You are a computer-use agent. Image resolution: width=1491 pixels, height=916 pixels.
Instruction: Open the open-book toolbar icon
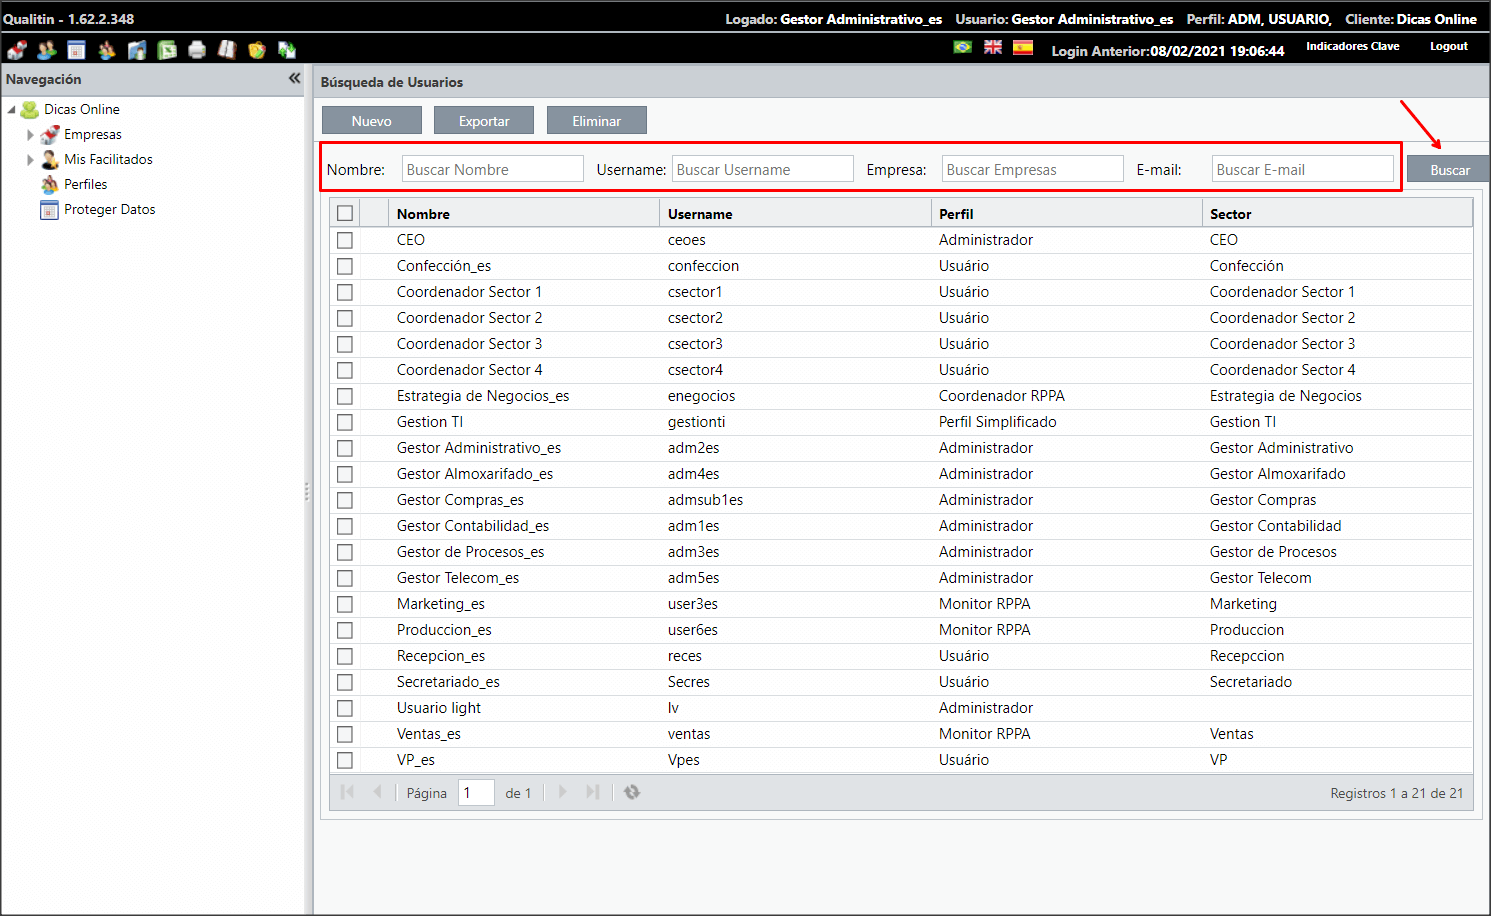click(x=227, y=50)
